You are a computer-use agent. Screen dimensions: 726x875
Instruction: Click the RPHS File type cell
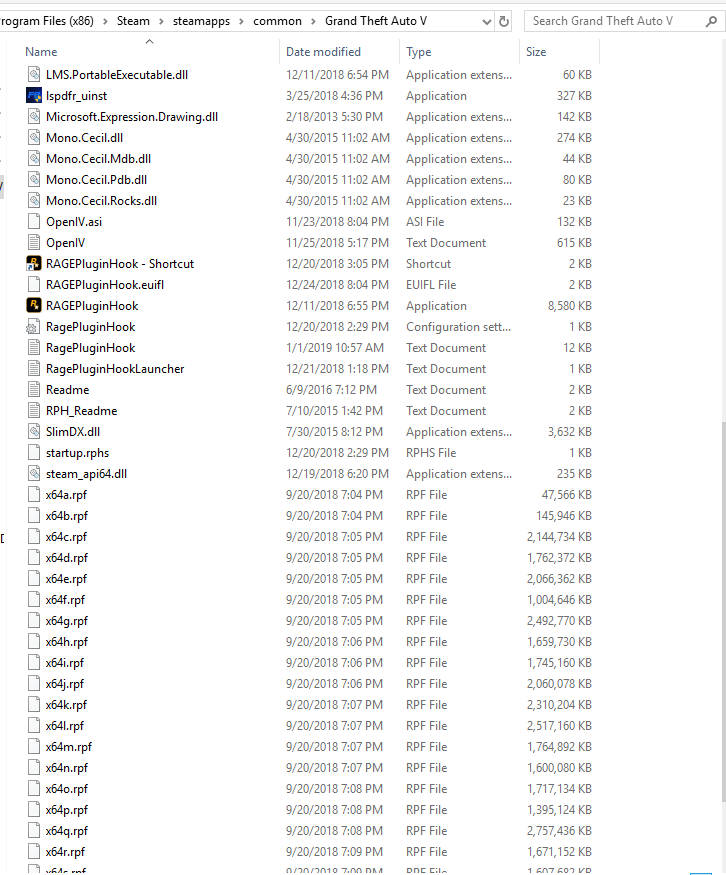coord(431,453)
